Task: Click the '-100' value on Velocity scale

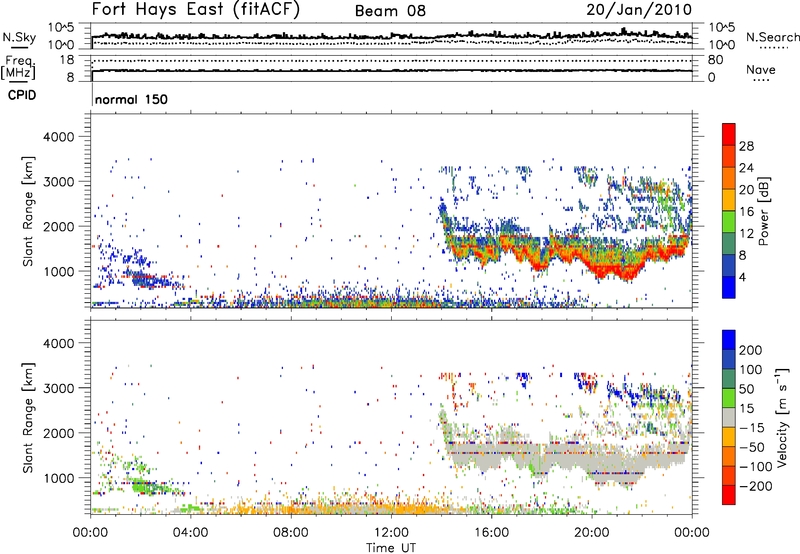Action: click(x=754, y=466)
